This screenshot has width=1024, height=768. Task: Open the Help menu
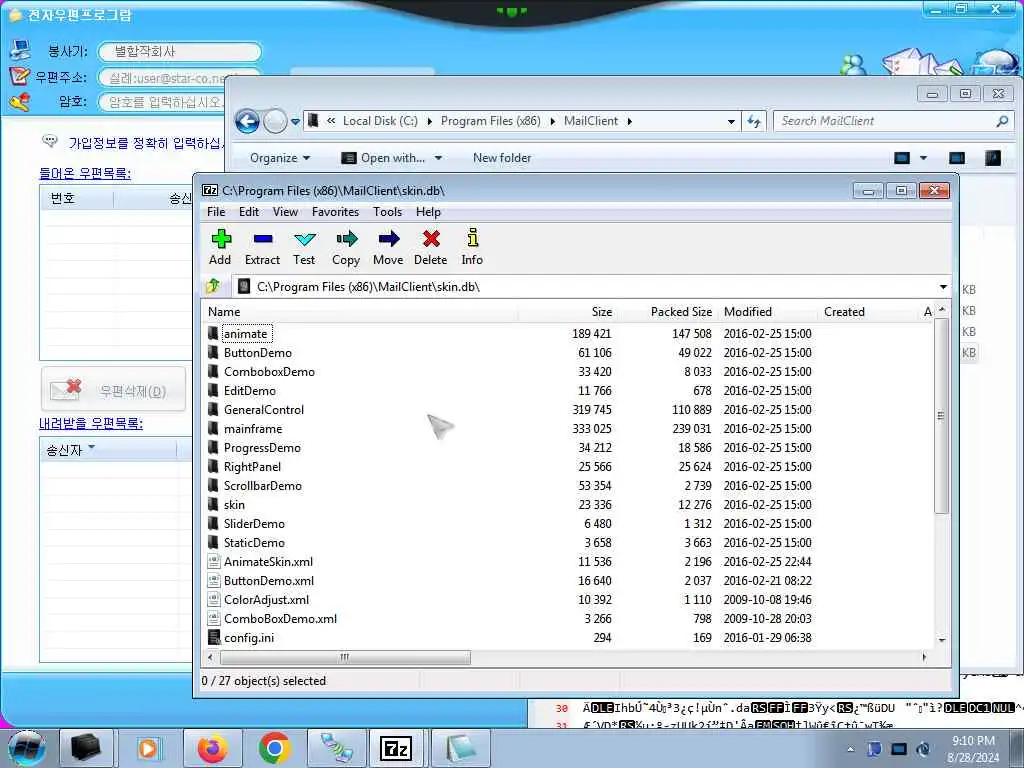(x=428, y=212)
